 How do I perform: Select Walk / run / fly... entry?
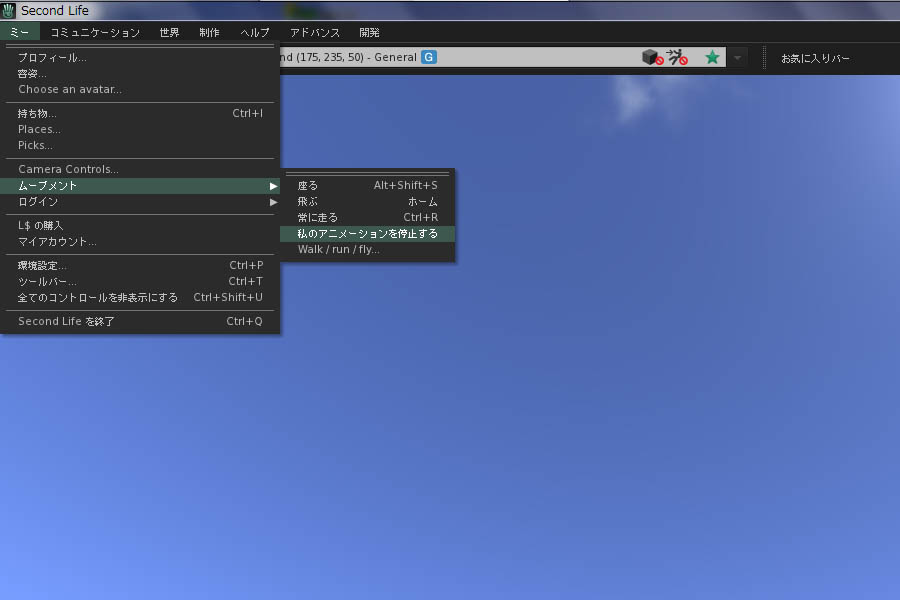(367, 250)
